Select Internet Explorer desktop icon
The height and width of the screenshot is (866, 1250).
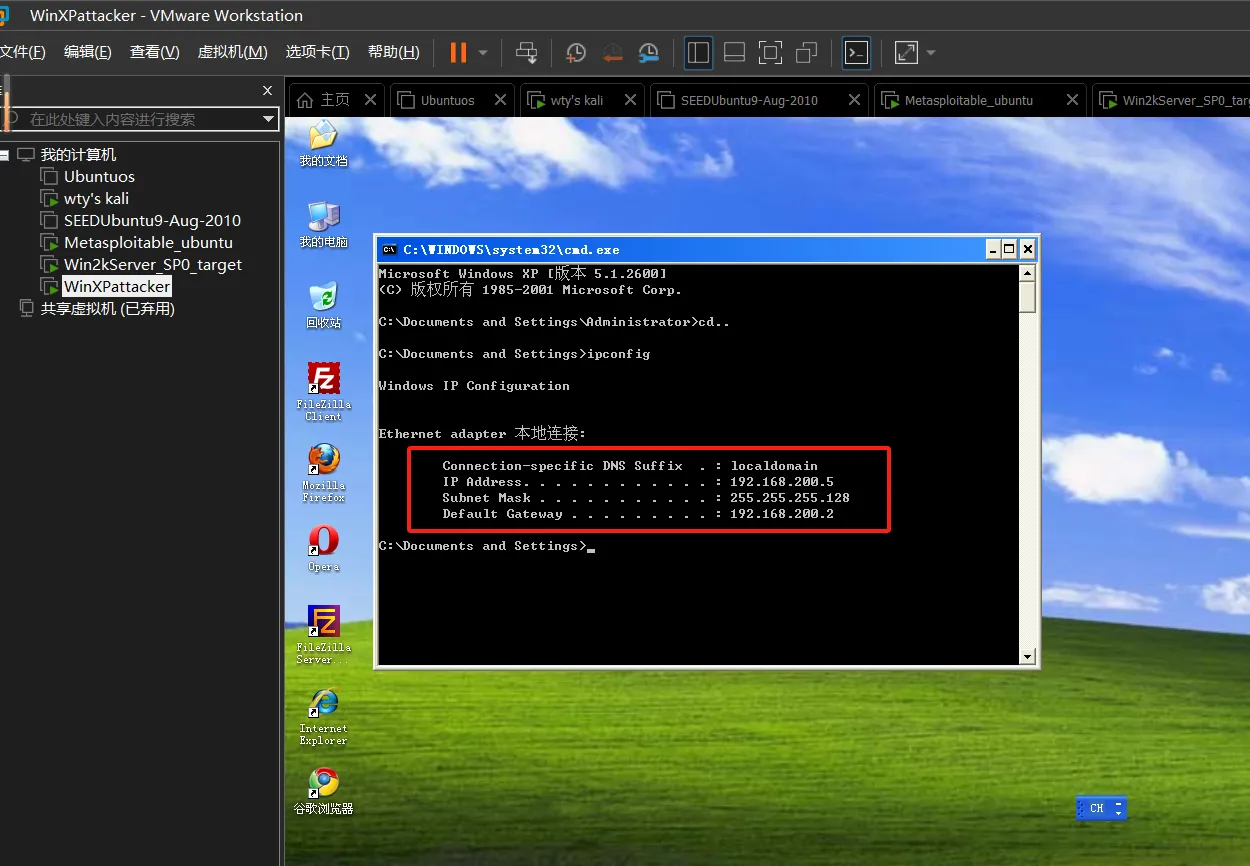tap(323, 716)
